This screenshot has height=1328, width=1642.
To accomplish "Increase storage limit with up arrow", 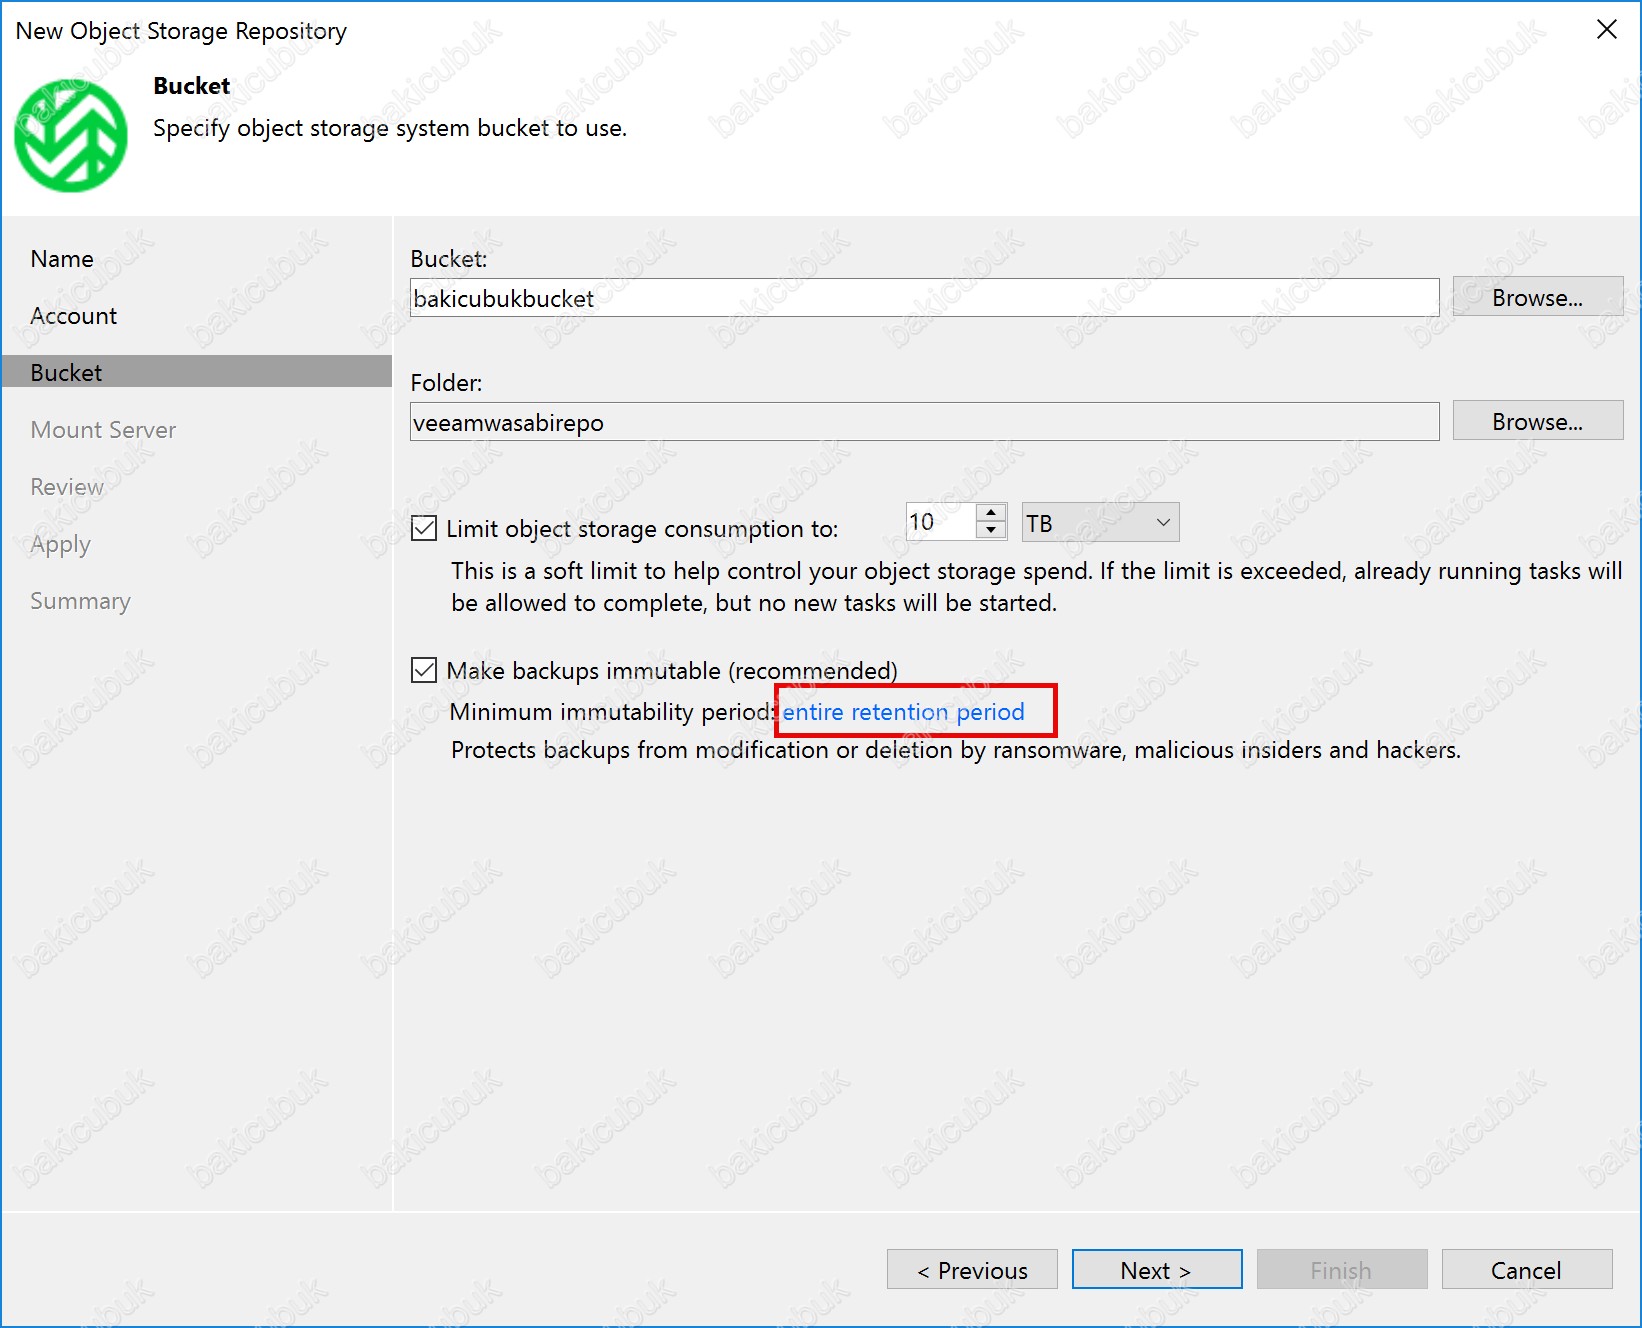I will pos(990,513).
